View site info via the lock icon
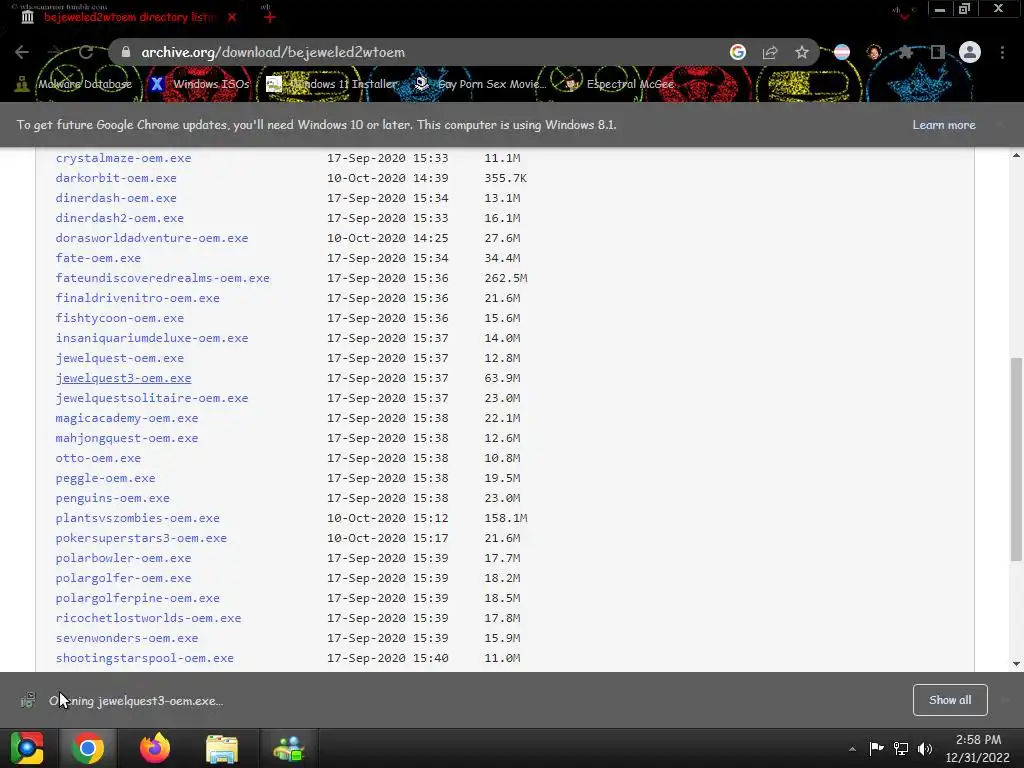1024x768 pixels. 126,52
